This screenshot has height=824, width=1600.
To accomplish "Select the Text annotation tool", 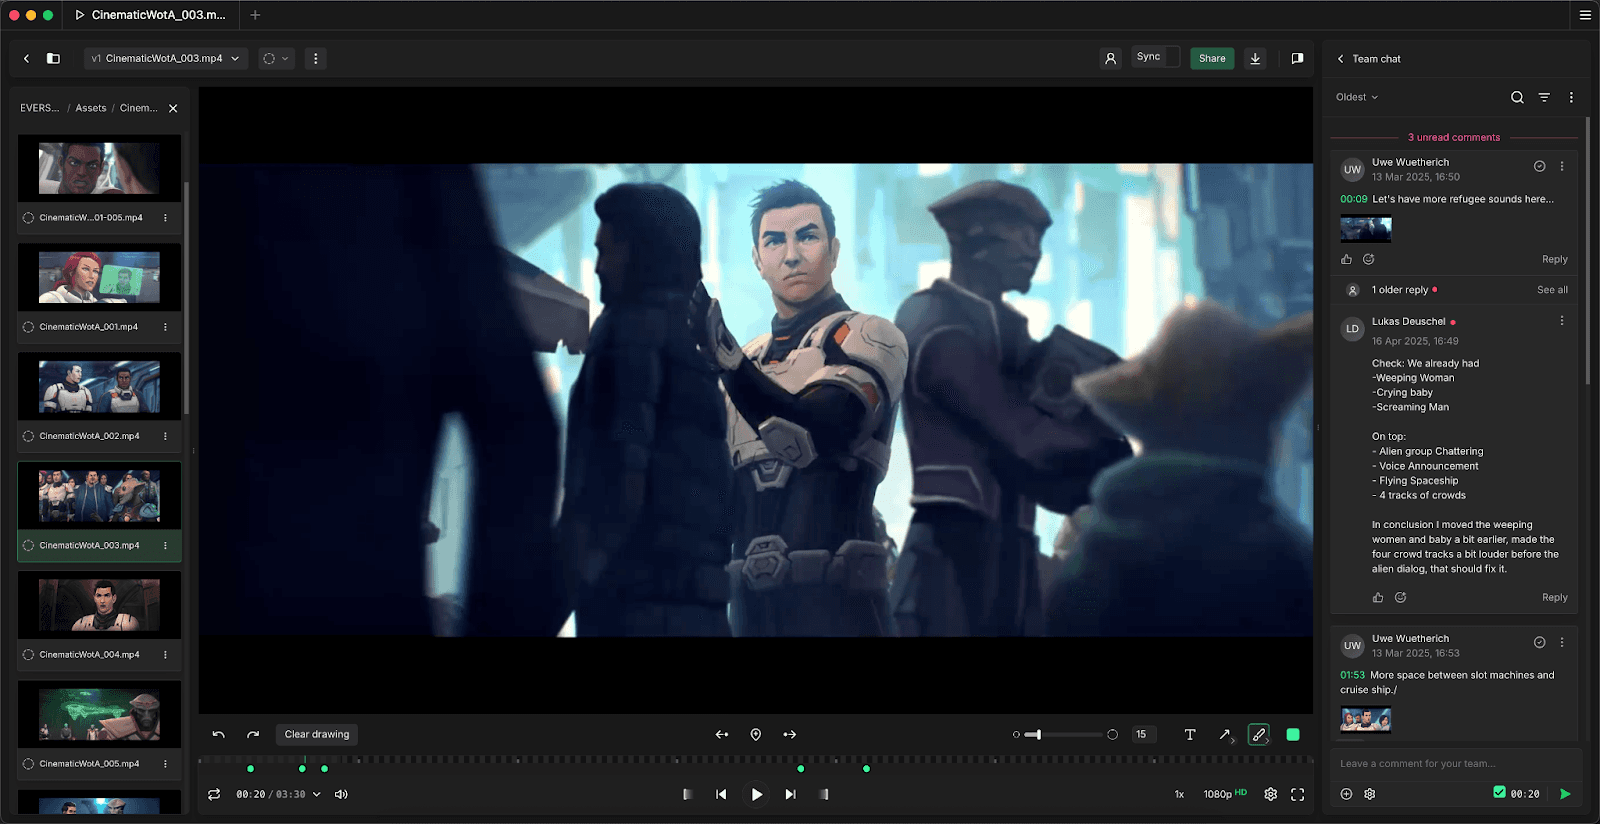I will [1190, 734].
